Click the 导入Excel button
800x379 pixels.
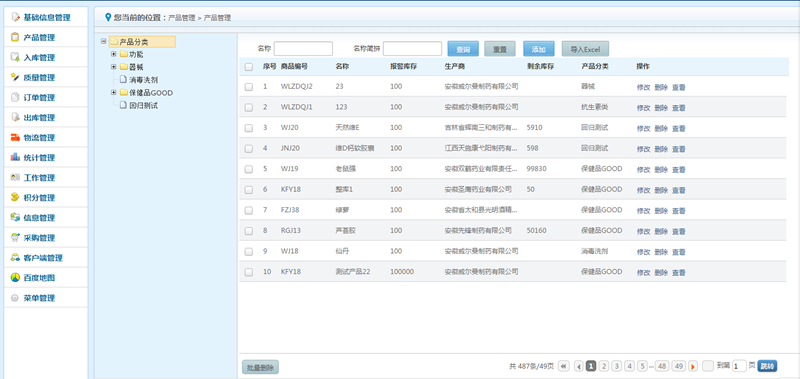point(585,49)
